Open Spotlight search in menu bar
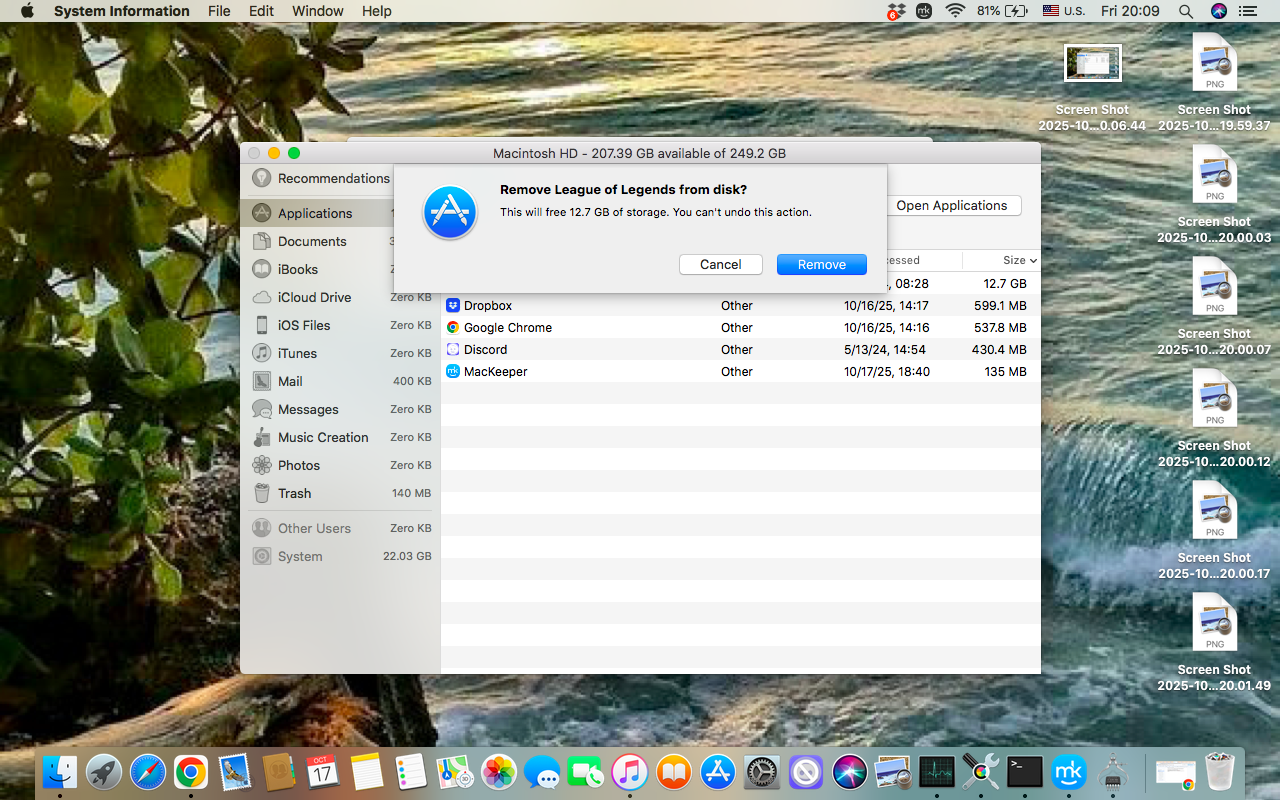Screen dimensions: 1280x800 click(1185, 11)
